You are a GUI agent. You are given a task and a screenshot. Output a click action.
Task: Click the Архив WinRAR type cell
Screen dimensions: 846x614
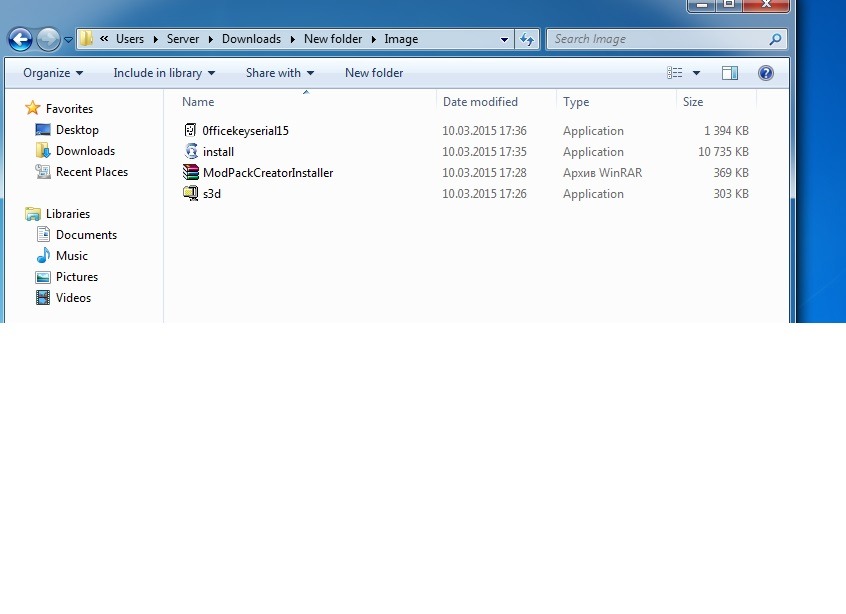point(603,173)
